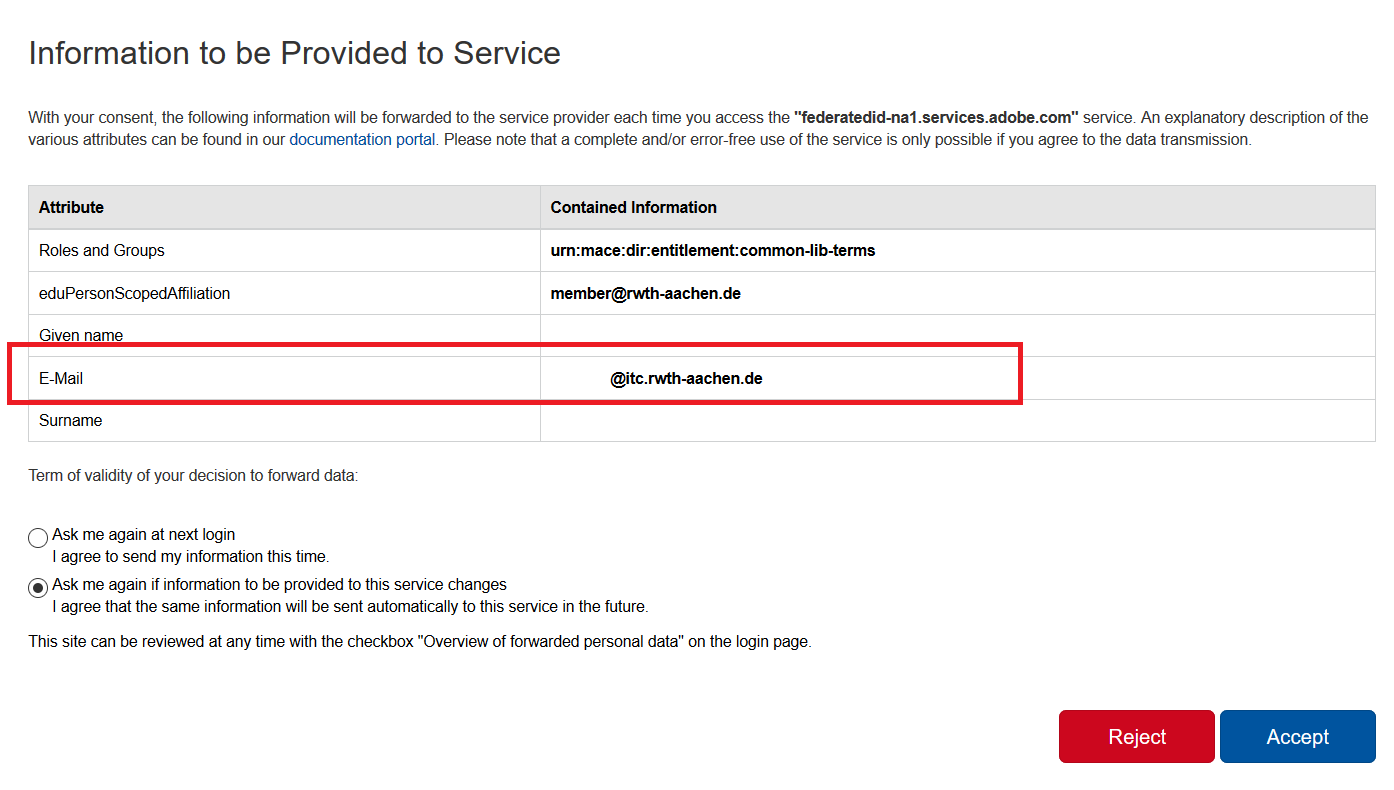Click the Surname attribute row
Image resolution: width=1394 pixels, height=790 pixels.
click(70, 420)
